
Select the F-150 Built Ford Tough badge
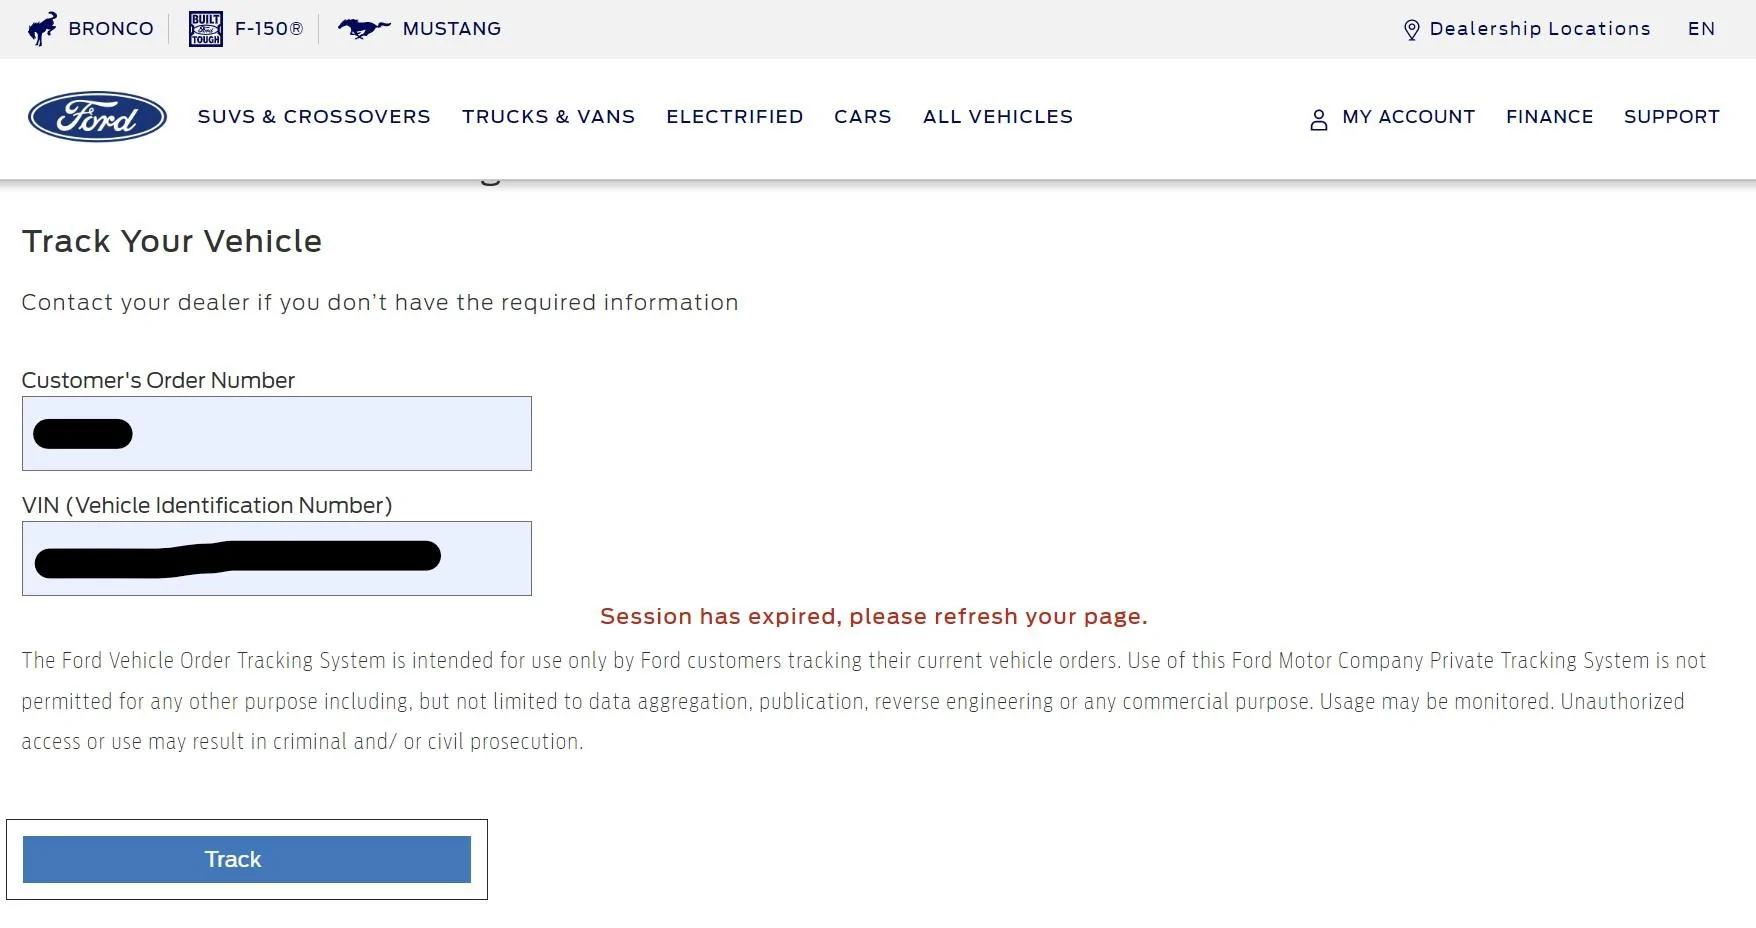click(204, 28)
